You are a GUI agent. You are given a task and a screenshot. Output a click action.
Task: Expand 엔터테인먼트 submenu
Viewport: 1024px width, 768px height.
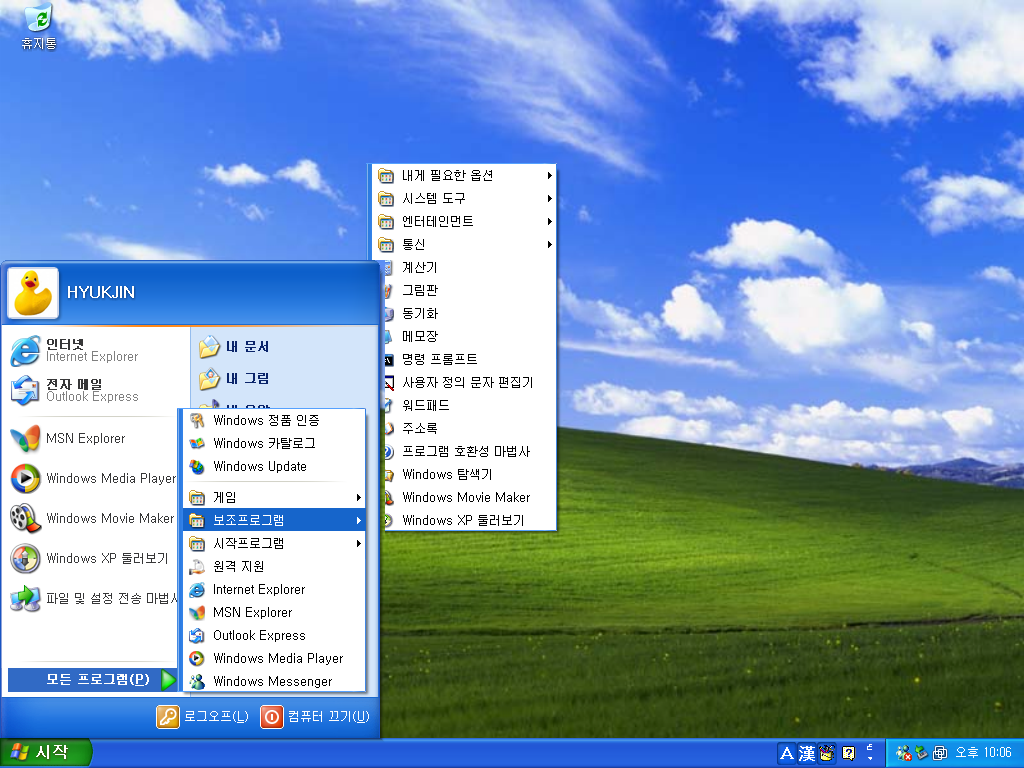(x=465, y=221)
